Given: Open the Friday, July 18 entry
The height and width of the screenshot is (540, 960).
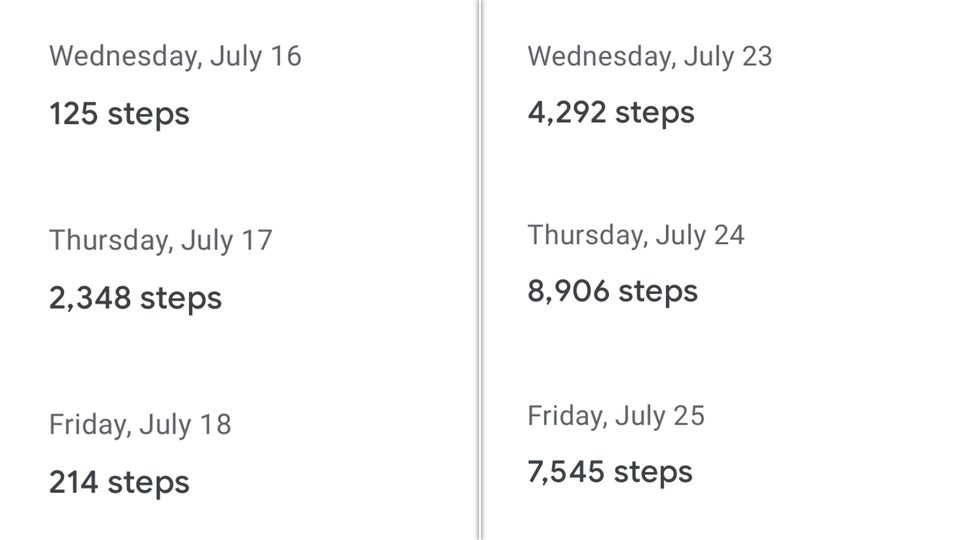Looking at the screenshot, I should pyautogui.click(x=140, y=425).
